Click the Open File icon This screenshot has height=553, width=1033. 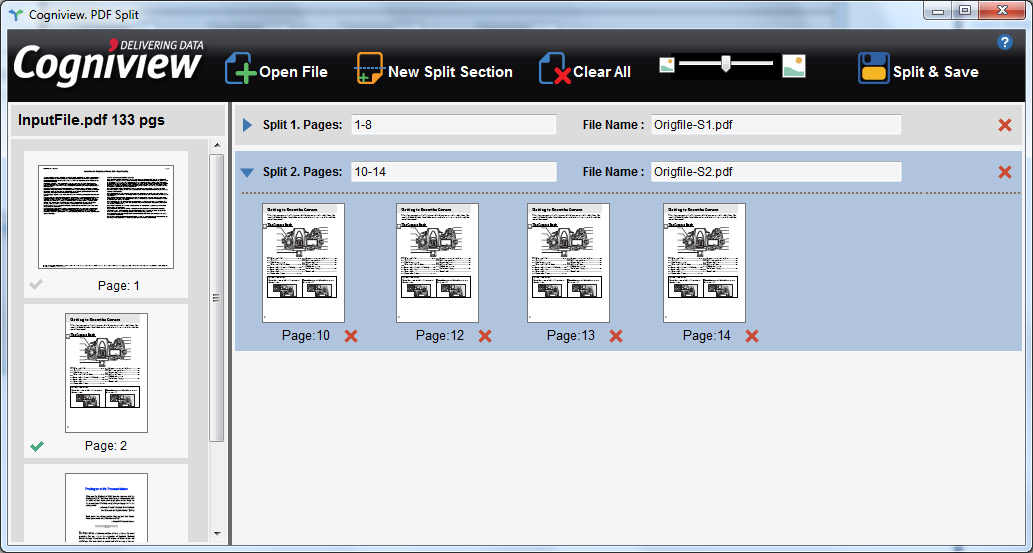pos(240,69)
